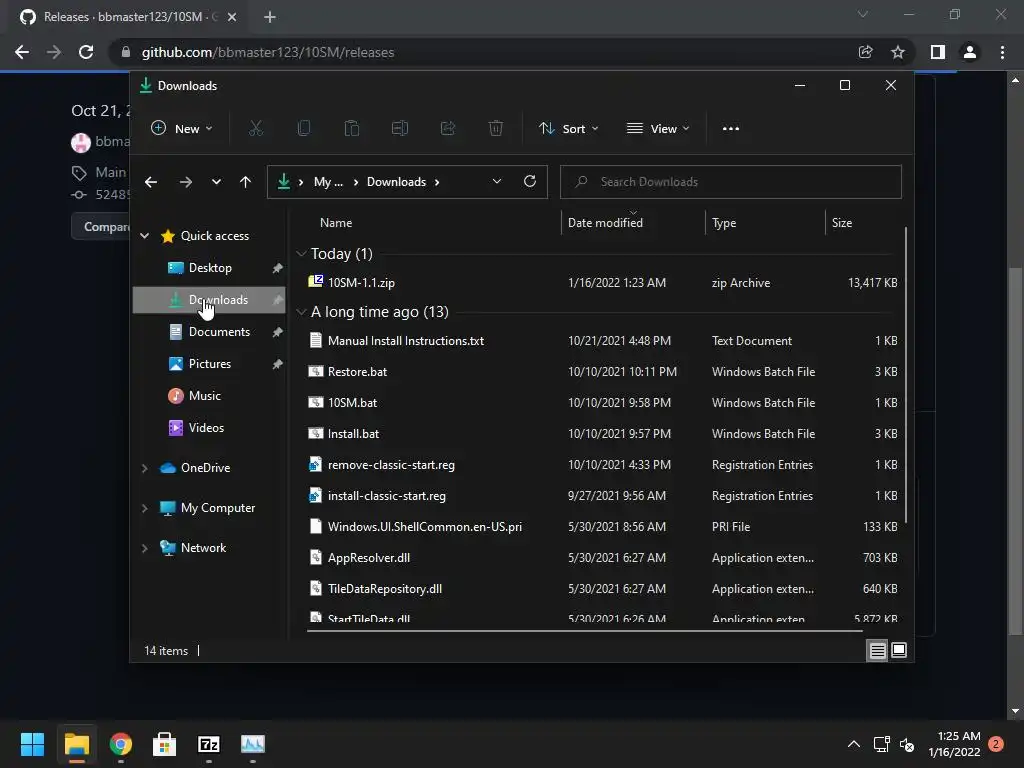Image resolution: width=1024 pixels, height=768 pixels.
Task: Click the Delete trash can icon
Action: tap(496, 129)
